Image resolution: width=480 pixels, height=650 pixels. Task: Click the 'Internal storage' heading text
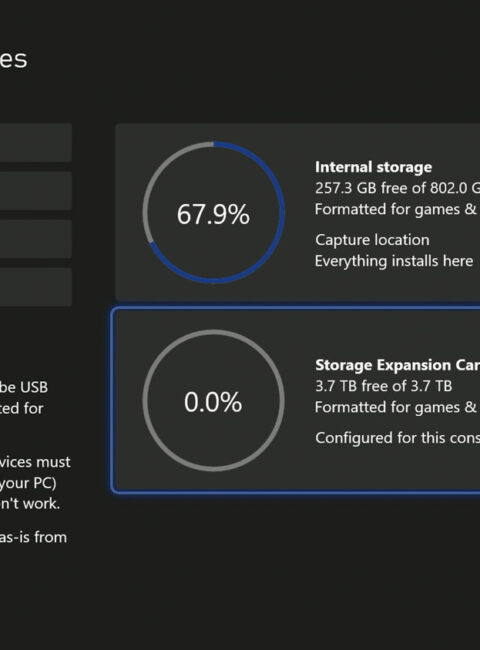click(x=373, y=167)
